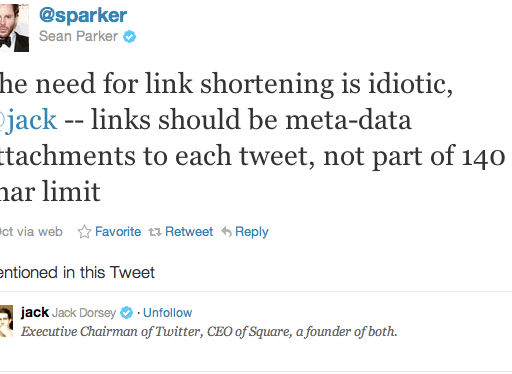Click the Jack Dorsey full name
Image resolution: width=512 pixels, height=374 pixels.
[x=84, y=313]
